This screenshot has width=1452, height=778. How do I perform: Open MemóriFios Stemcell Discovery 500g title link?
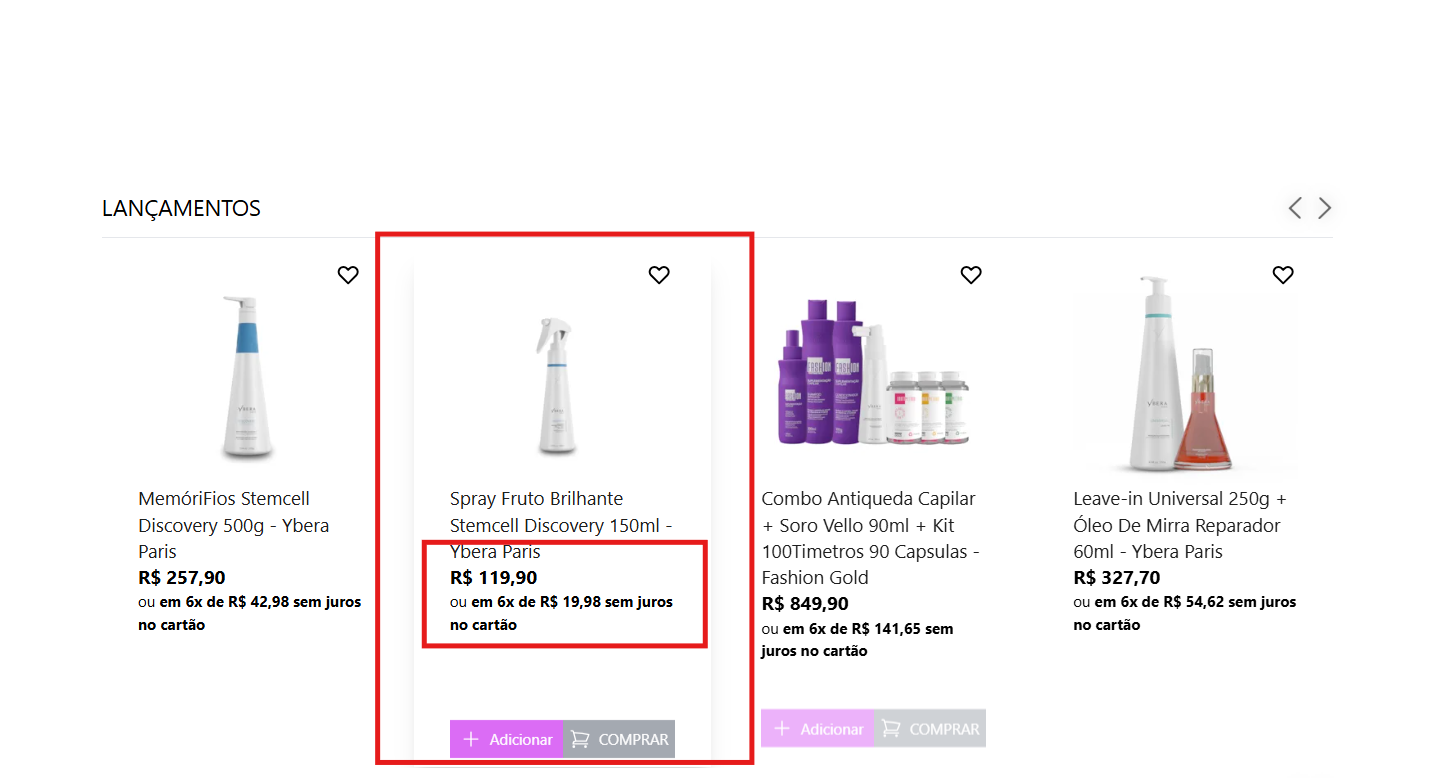[x=233, y=525]
